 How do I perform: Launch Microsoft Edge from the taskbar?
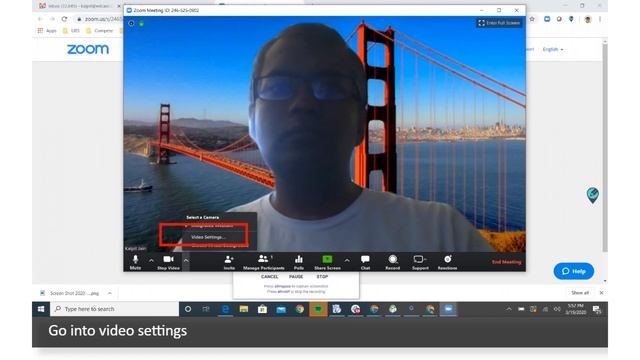click(225, 309)
